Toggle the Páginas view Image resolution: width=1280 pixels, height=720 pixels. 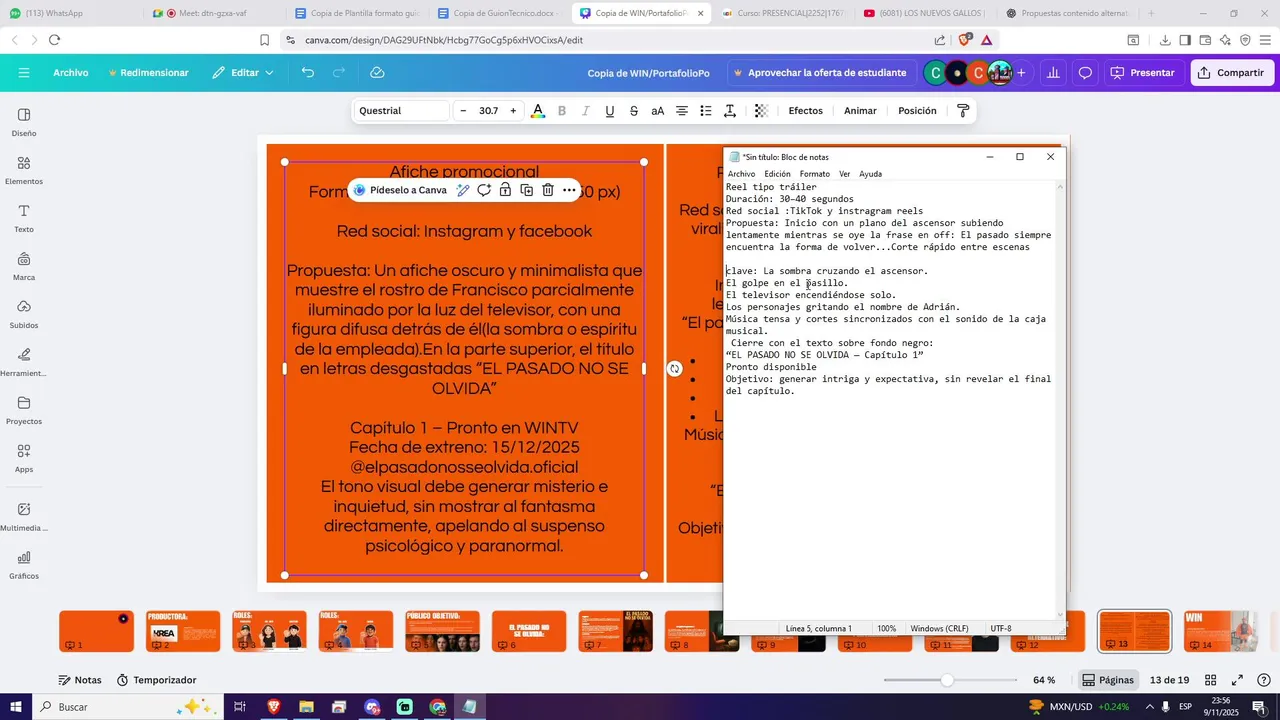(x=1108, y=680)
